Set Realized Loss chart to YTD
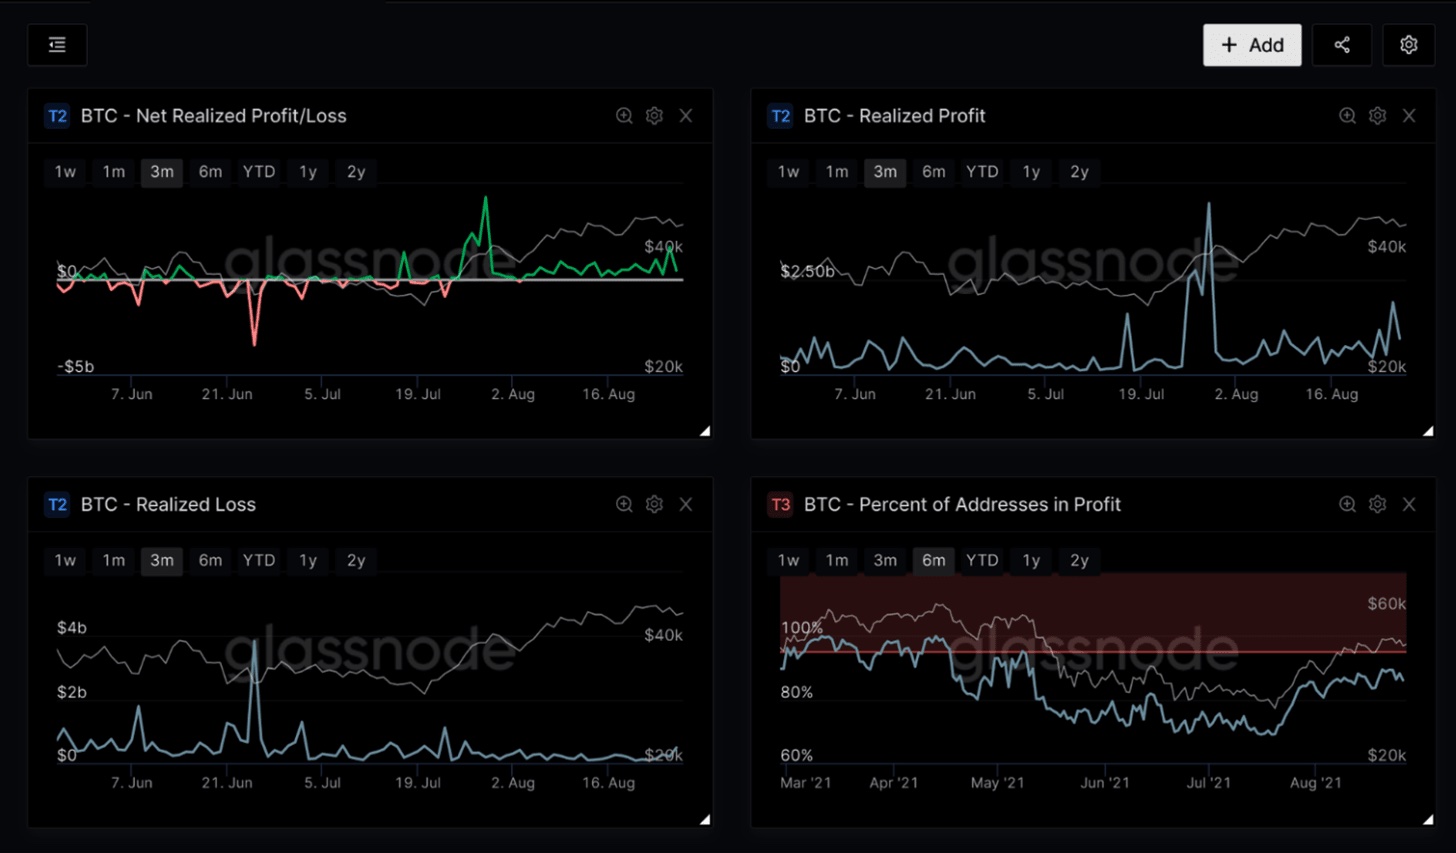The height and width of the screenshot is (853, 1456). pos(259,561)
